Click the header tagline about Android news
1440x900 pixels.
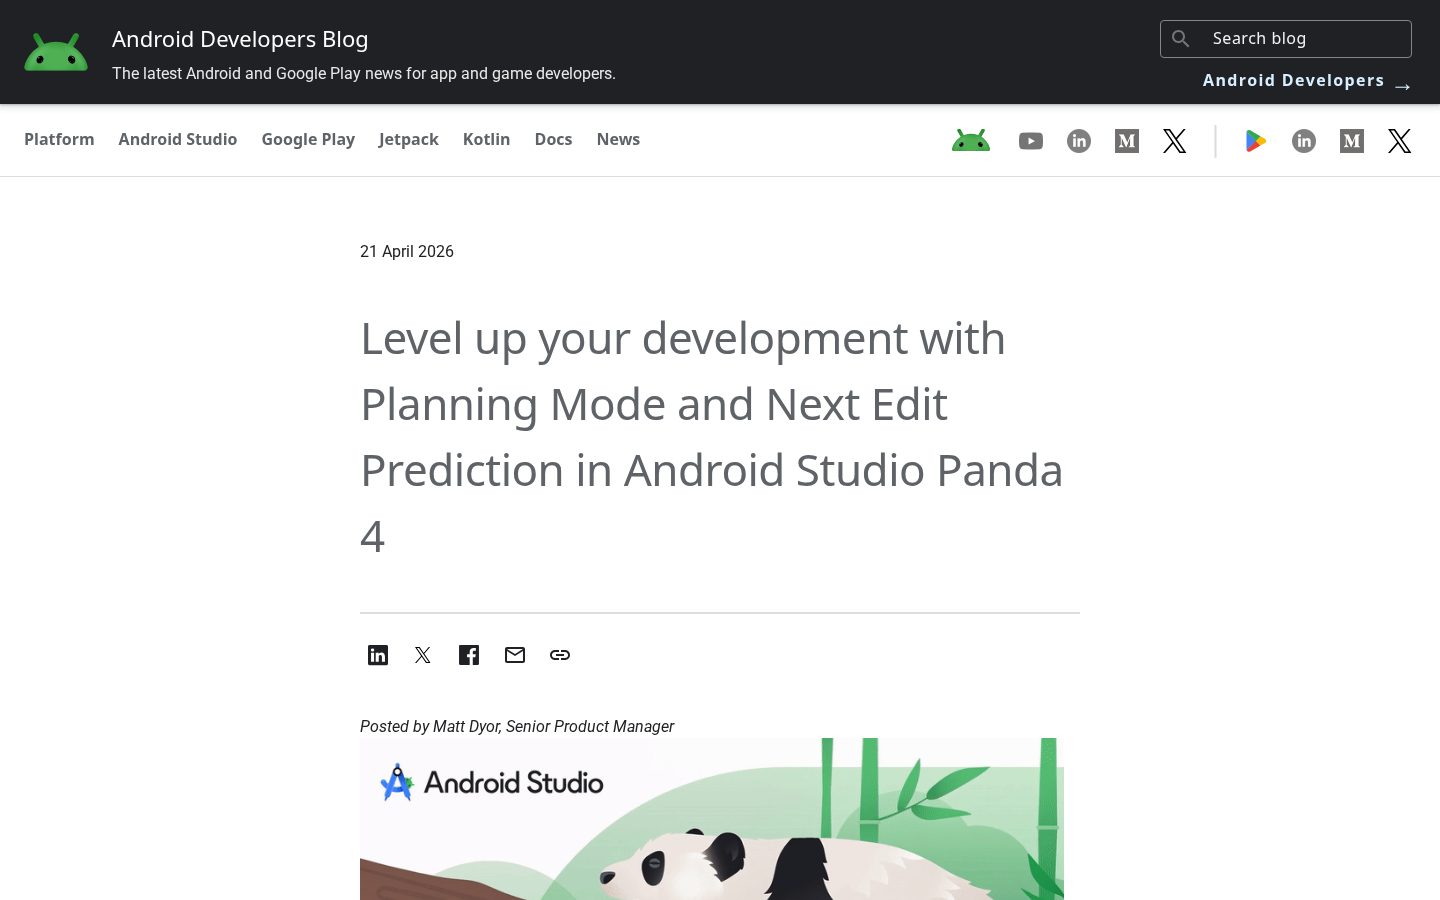point(364,74)
